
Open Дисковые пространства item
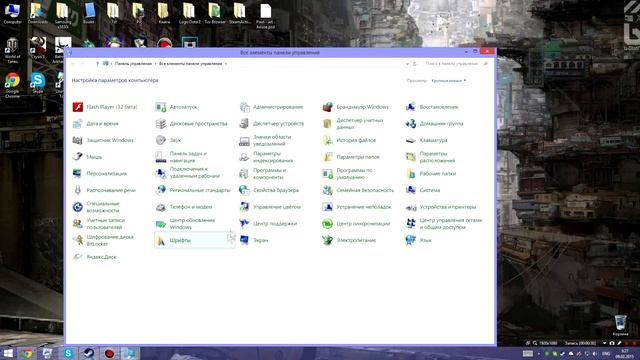191,124
